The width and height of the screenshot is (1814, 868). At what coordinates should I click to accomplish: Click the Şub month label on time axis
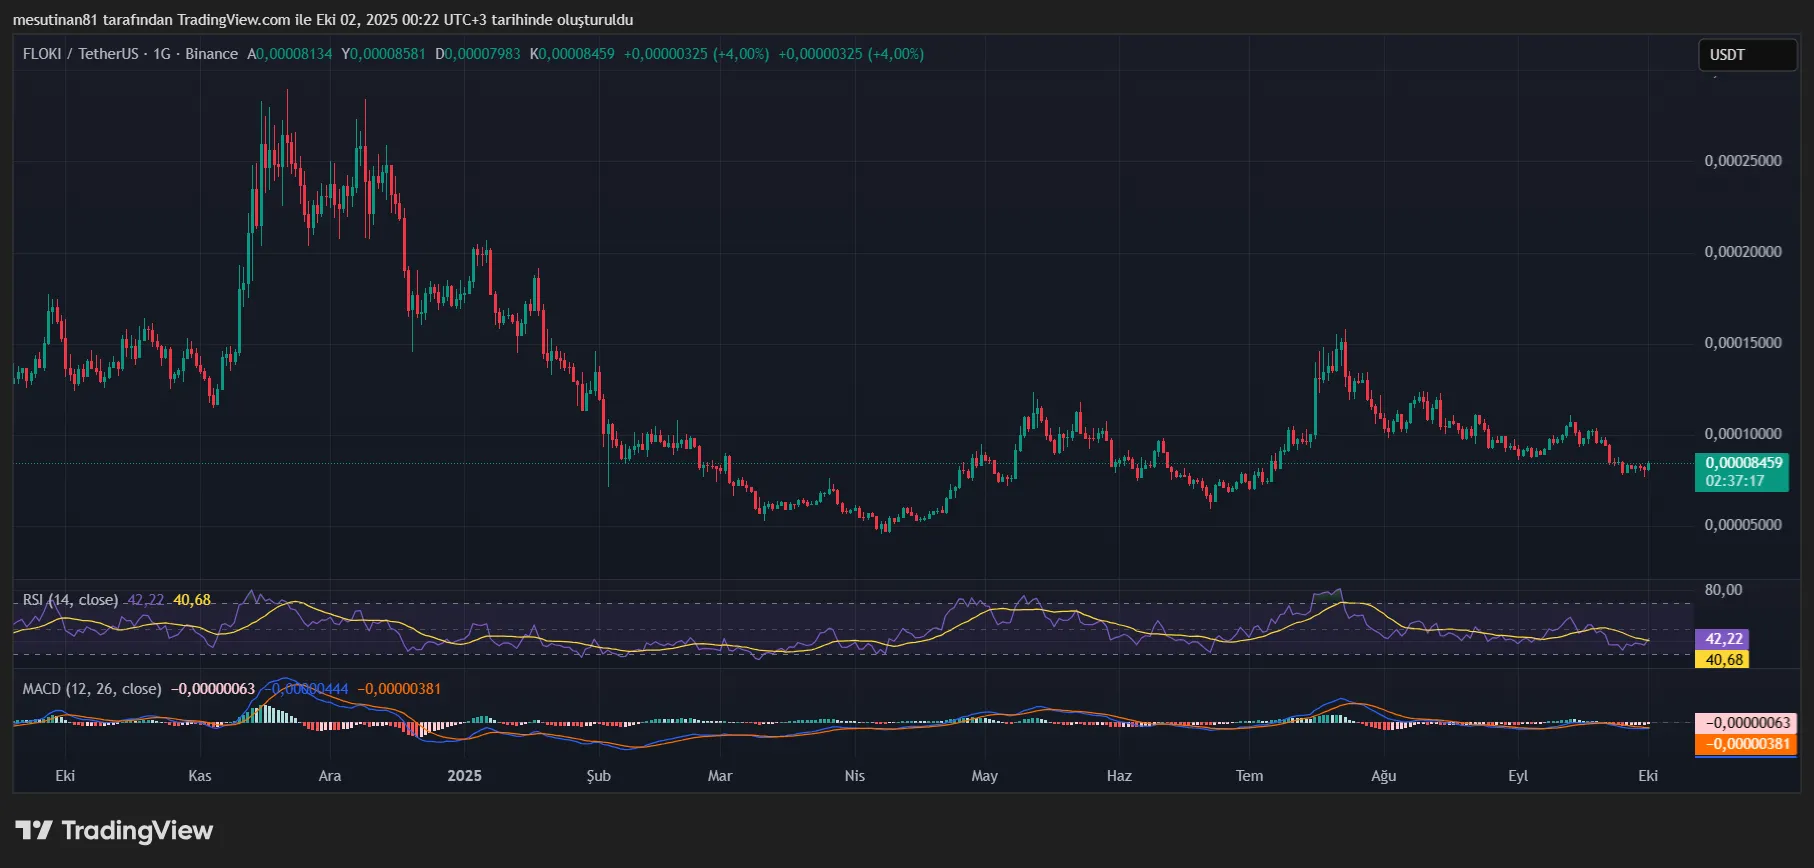pos(598,776)
